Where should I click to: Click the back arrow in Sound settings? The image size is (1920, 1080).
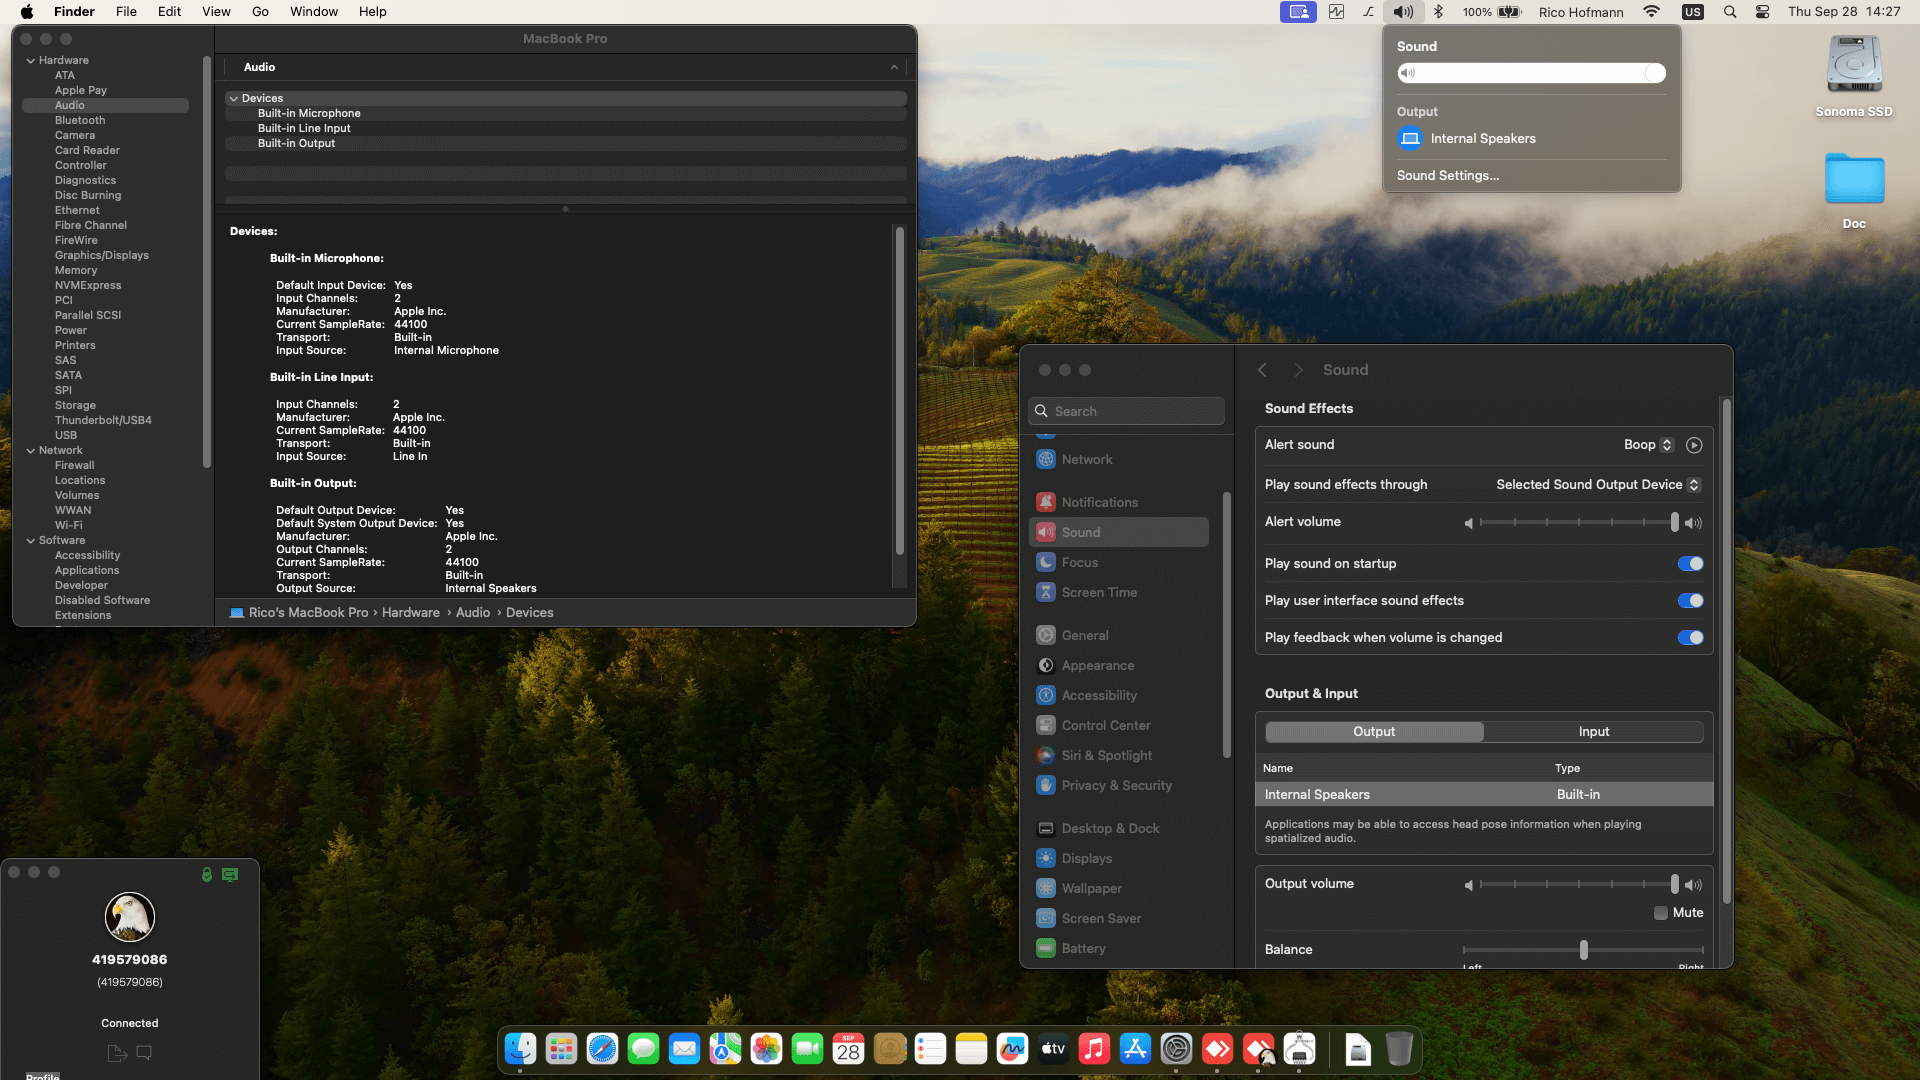(1263, 370)
